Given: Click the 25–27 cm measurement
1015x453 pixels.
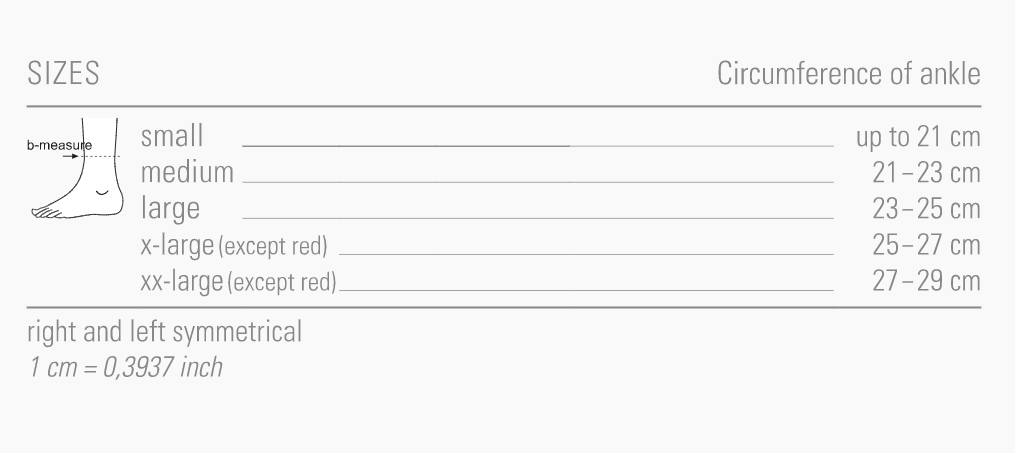Looking at the screenshot, I should [x=925, y=245].
